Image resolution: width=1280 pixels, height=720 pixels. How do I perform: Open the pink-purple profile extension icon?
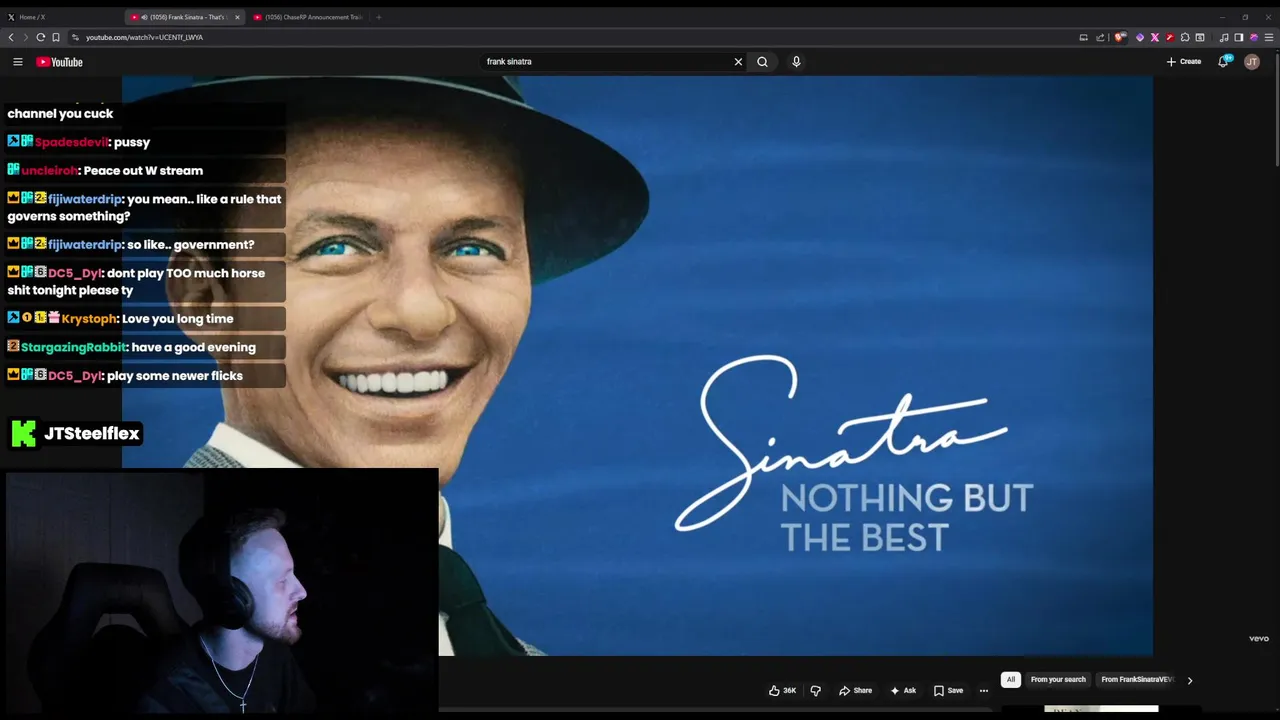click(x=1254, y=37)
